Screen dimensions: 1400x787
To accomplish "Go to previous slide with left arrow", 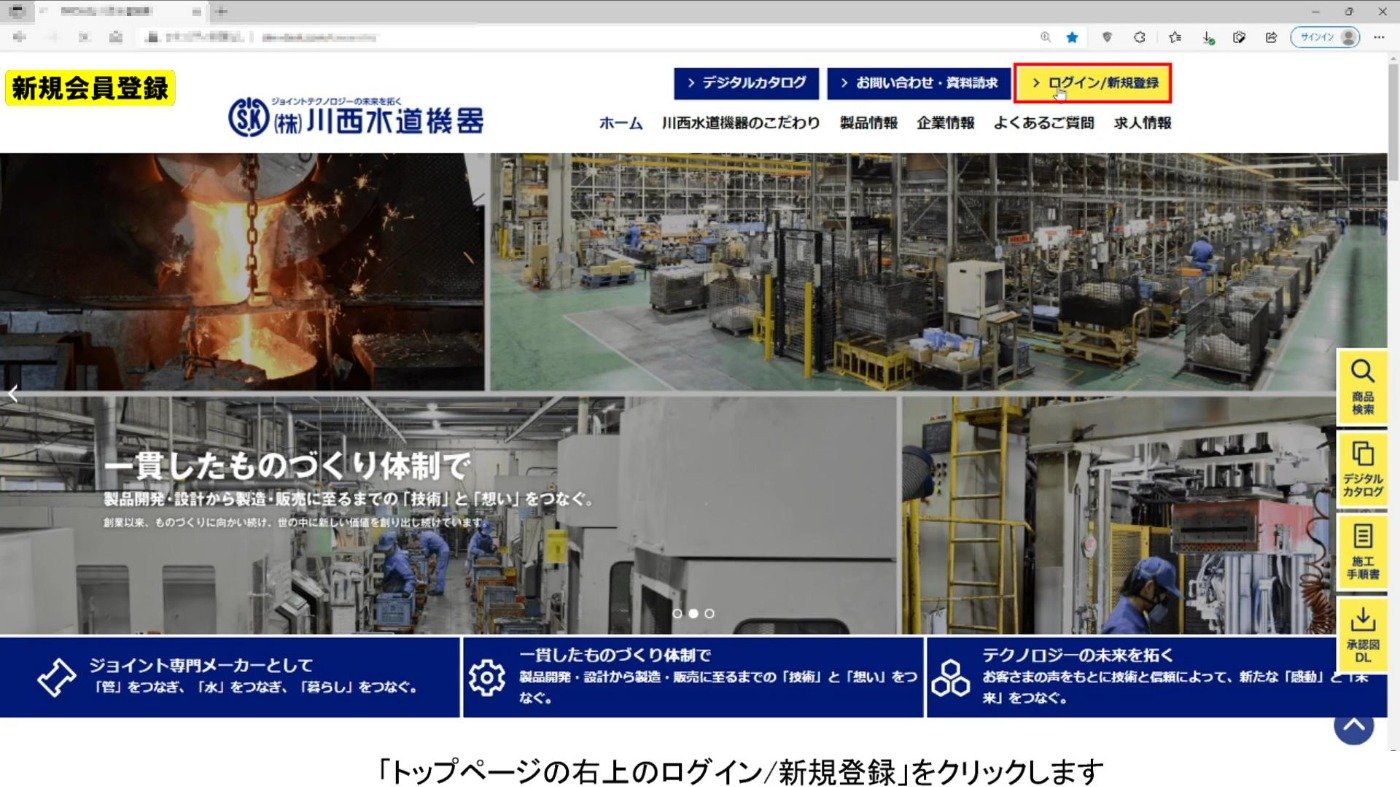I will 13,394.
